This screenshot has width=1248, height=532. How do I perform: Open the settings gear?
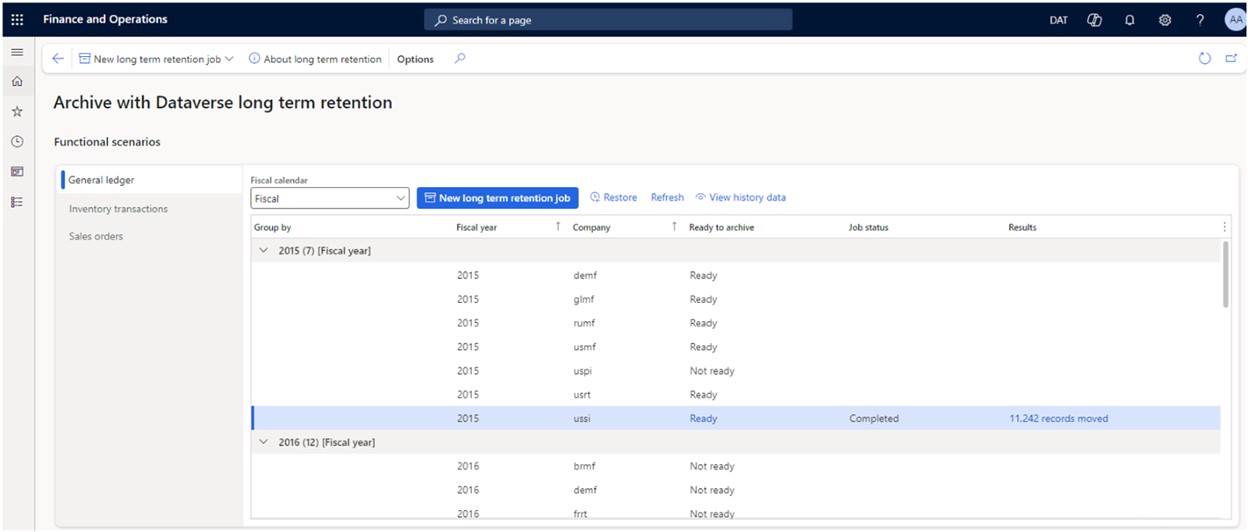(x=1165, y=19)
